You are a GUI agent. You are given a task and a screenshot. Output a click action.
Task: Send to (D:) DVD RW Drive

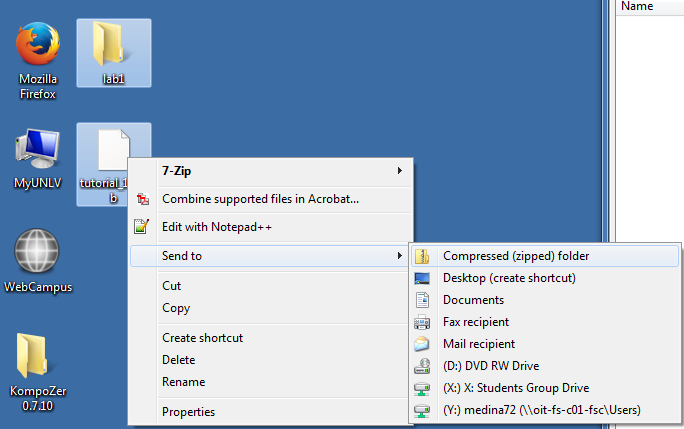[x=491, y=366]
